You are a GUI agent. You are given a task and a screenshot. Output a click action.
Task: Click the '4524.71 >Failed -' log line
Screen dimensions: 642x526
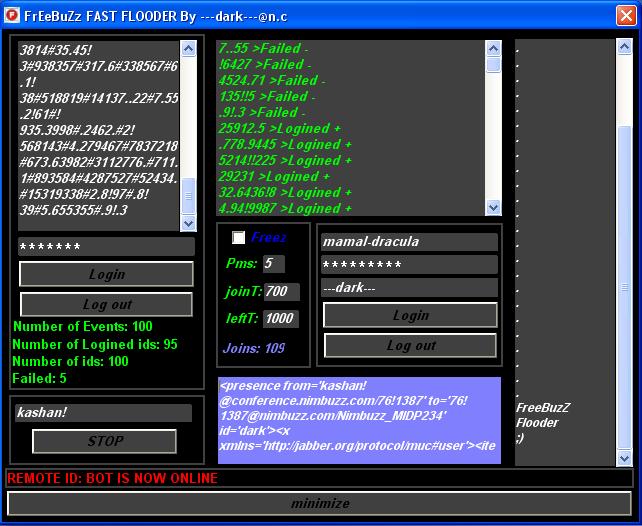[272, 80]
